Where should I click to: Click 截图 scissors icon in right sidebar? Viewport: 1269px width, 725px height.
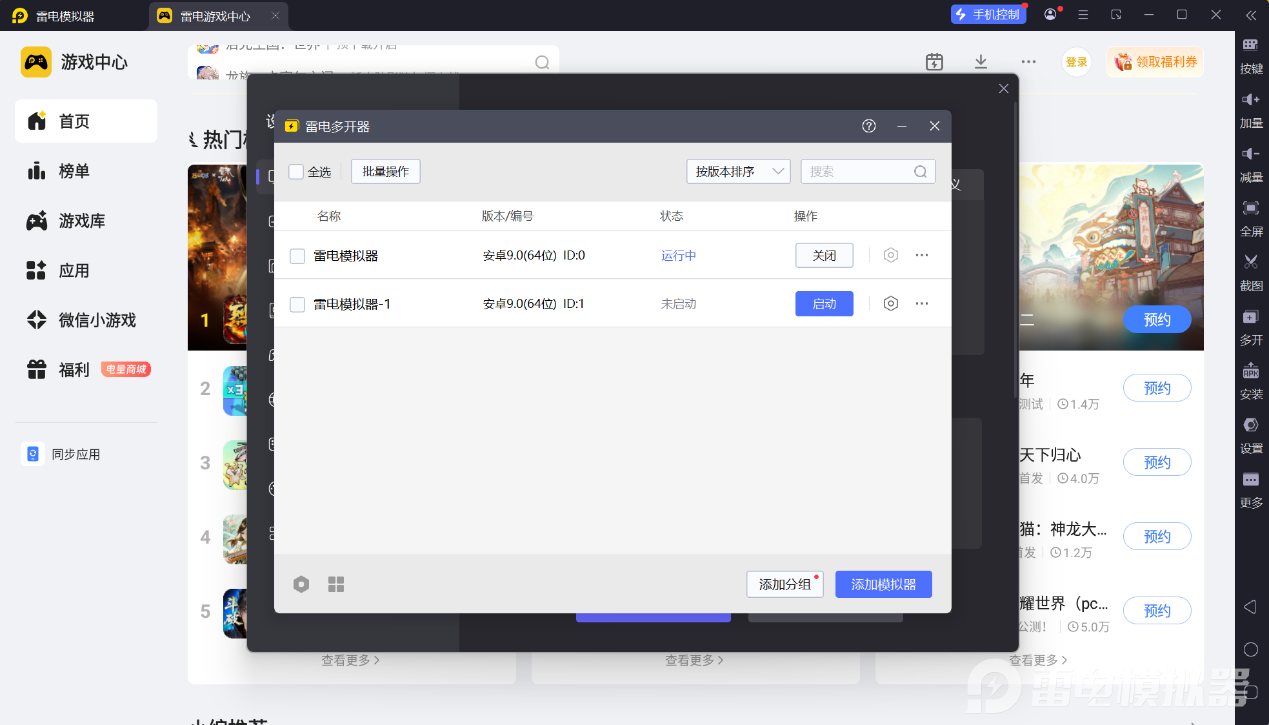pos(1250,262)
